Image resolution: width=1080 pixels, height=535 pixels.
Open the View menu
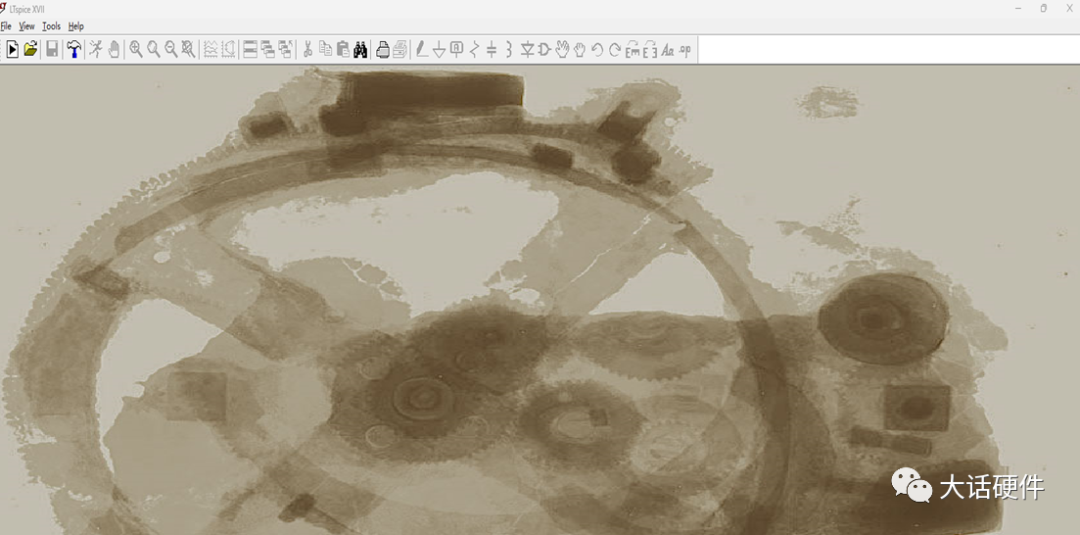click(x=27, y=26)
